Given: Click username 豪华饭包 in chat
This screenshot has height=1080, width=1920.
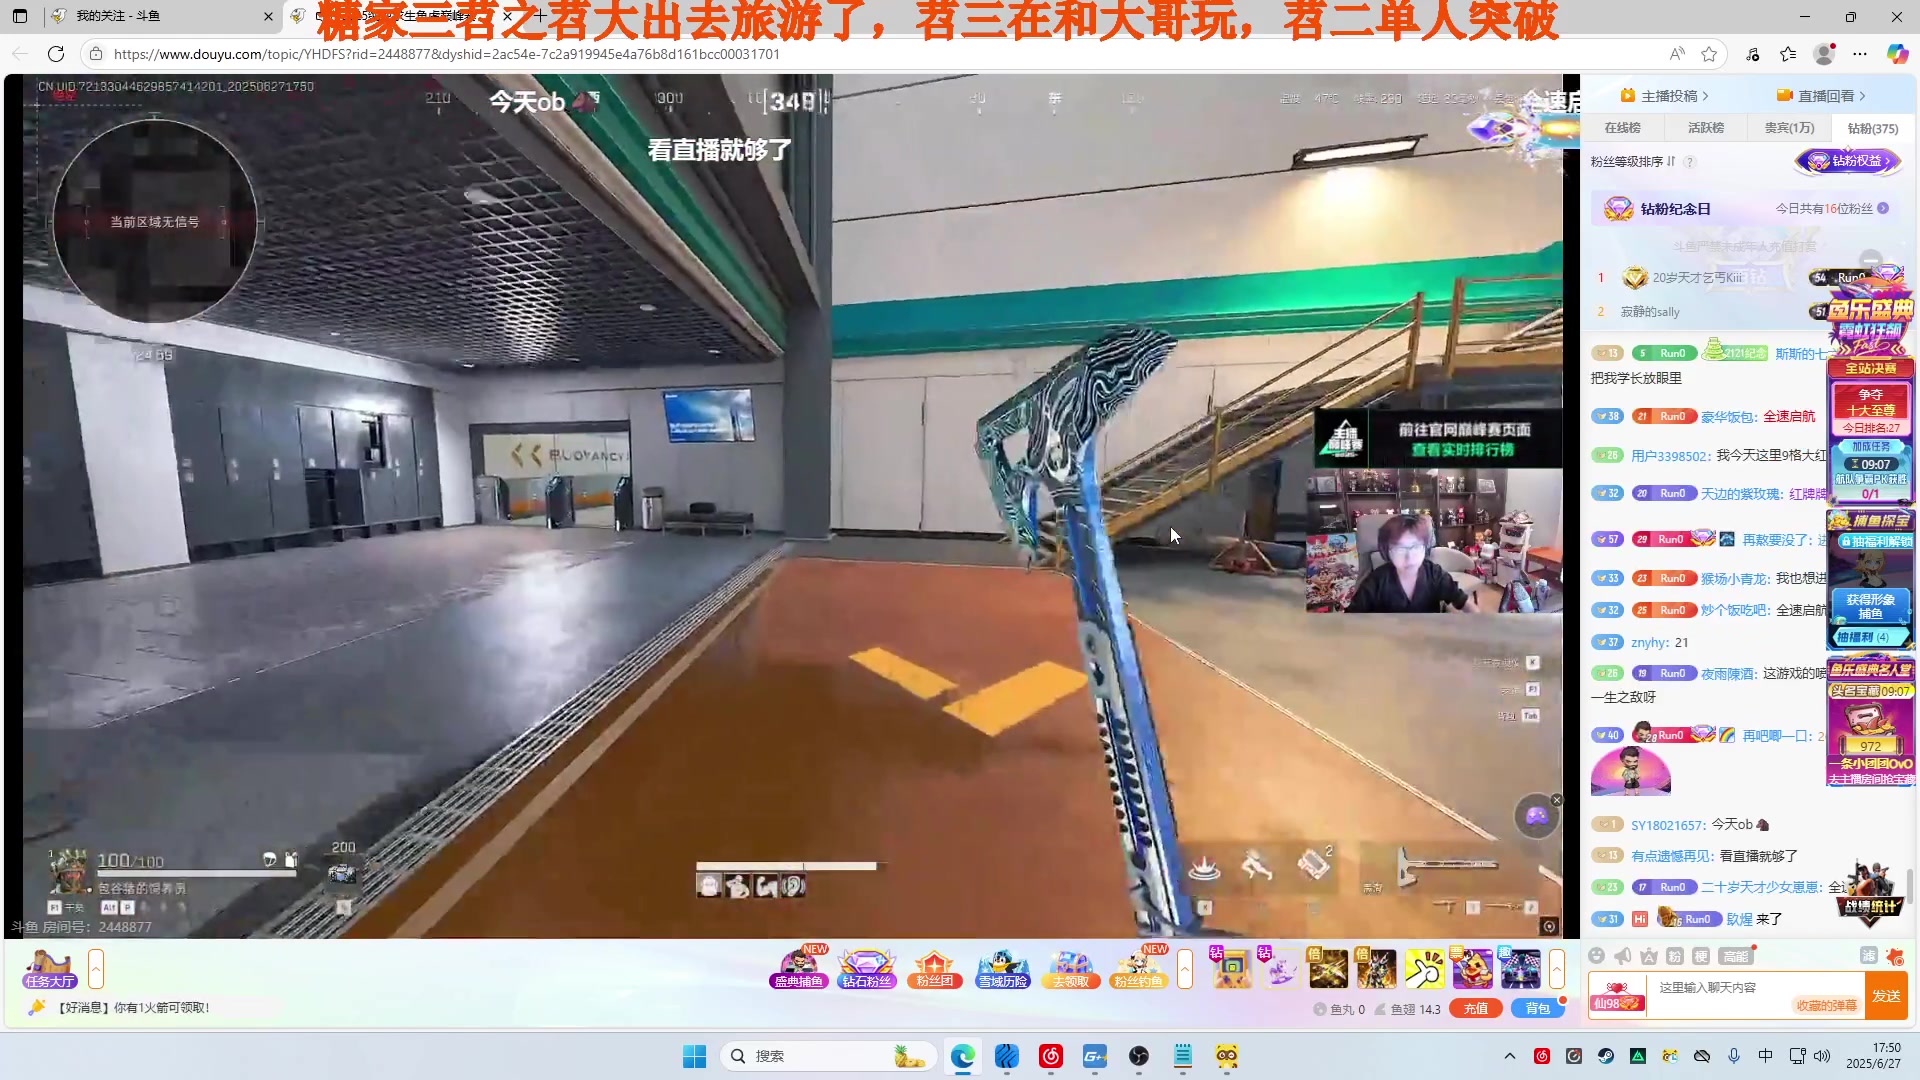Looking at the screenshot, I should point(1727,417).
